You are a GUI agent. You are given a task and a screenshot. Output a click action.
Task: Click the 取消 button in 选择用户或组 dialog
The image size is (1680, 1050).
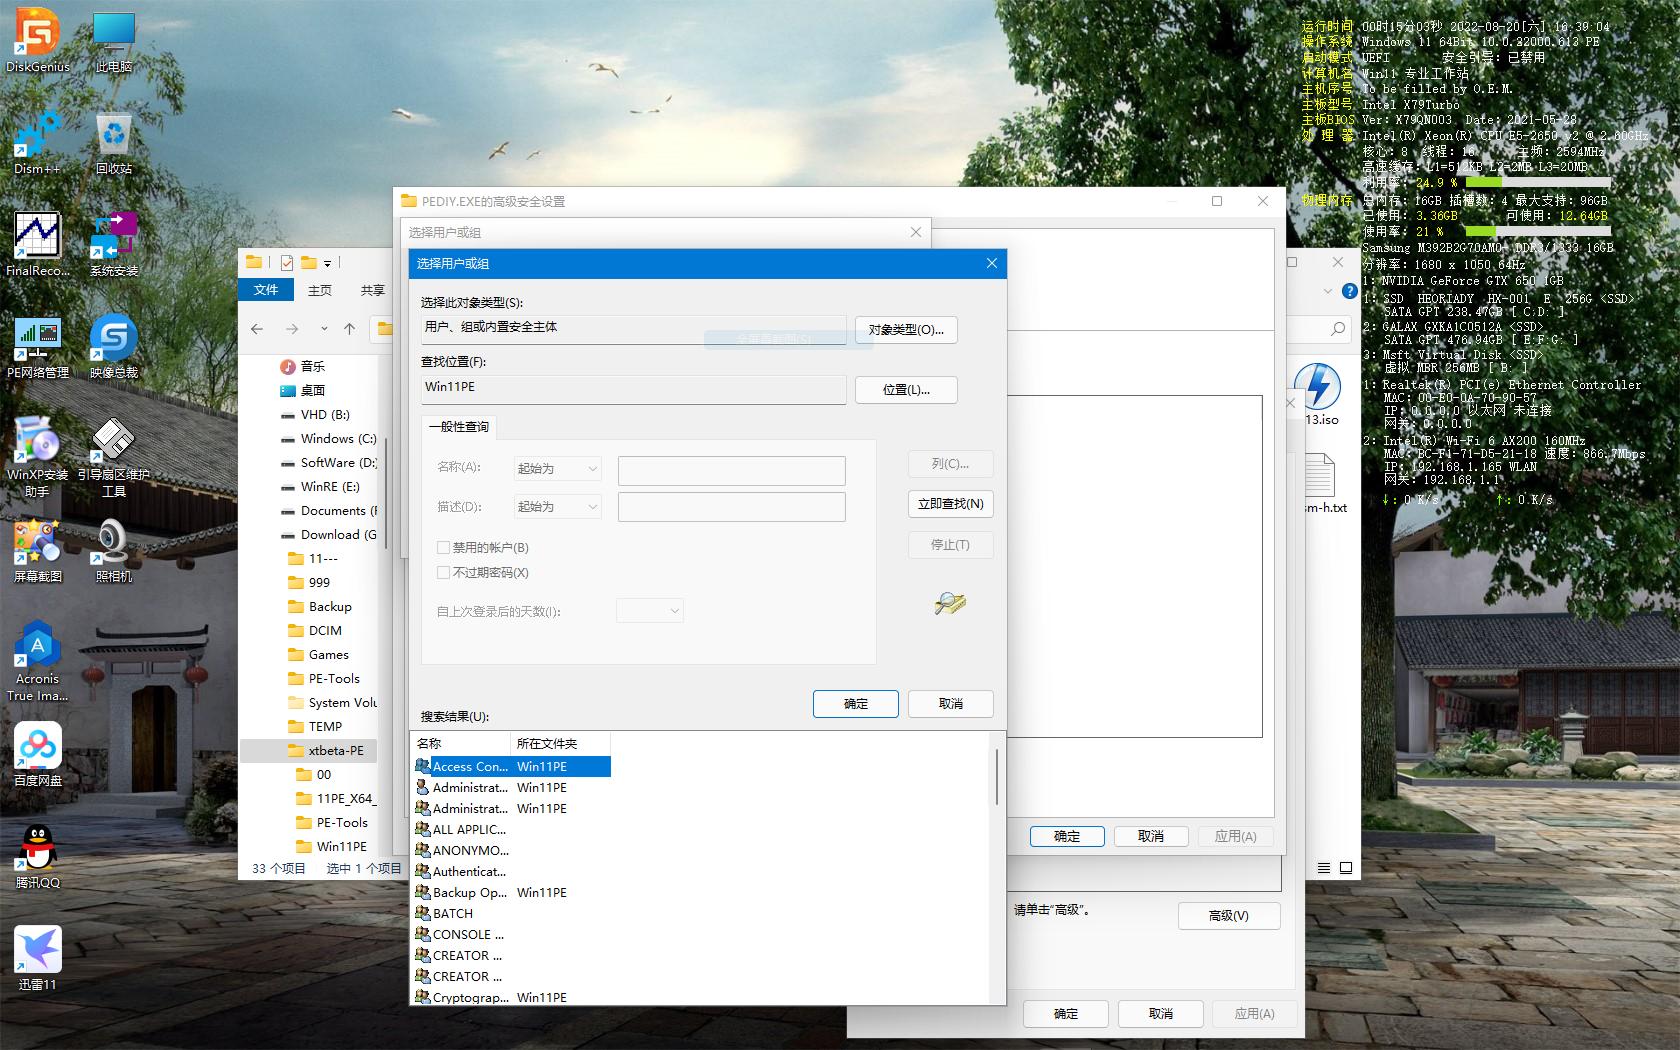click(x=951, y=703)
